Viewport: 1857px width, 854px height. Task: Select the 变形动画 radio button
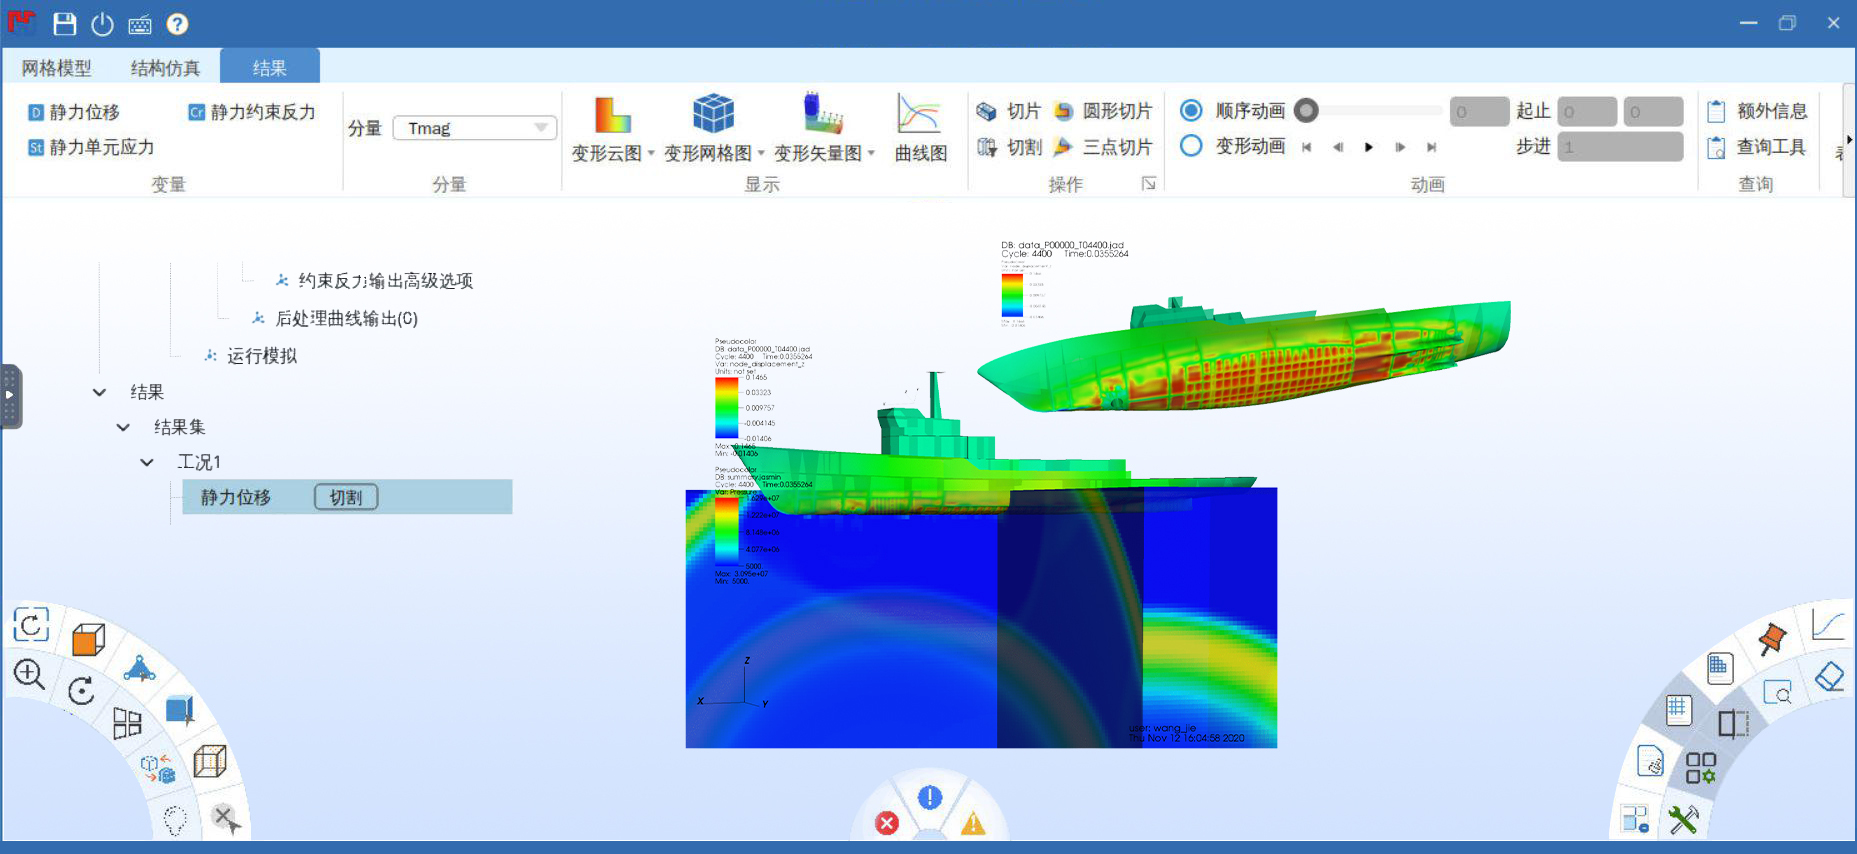pyautogui.click(x=1191, y=146)
